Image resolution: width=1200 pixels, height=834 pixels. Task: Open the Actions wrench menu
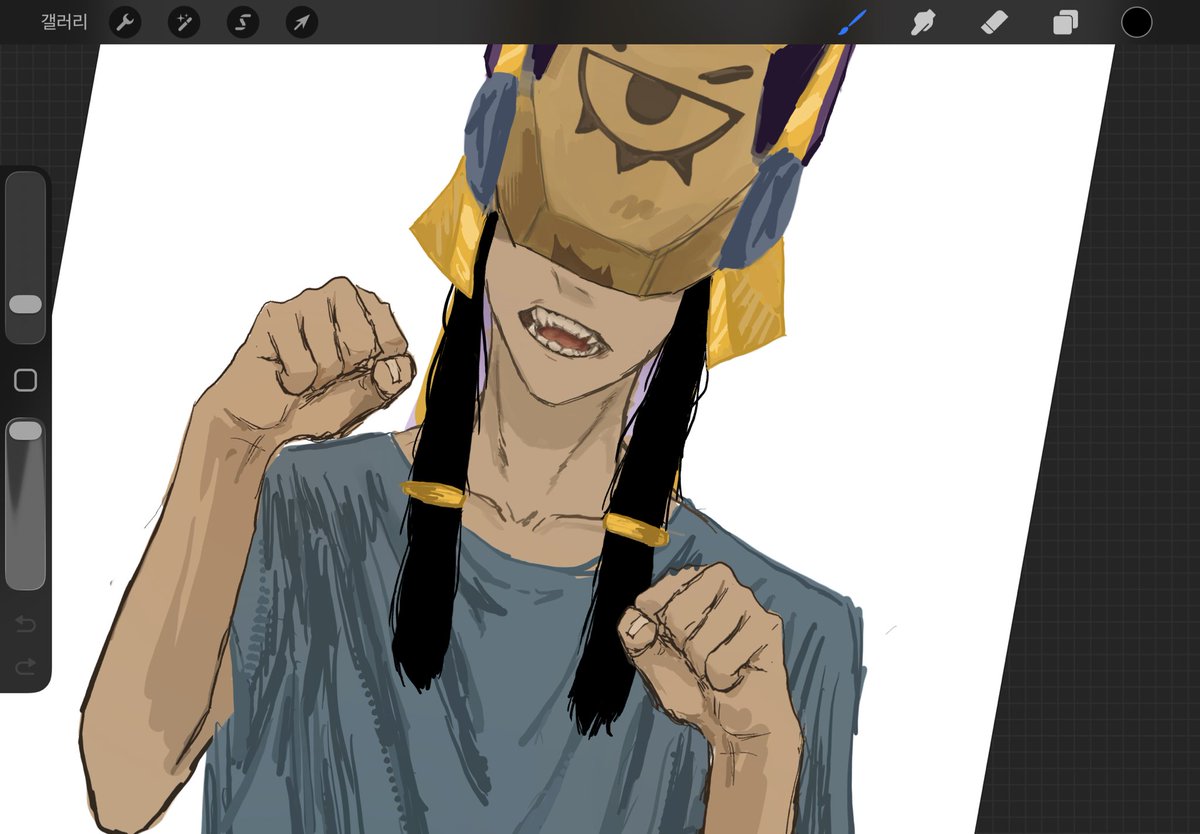click(124, 22)
